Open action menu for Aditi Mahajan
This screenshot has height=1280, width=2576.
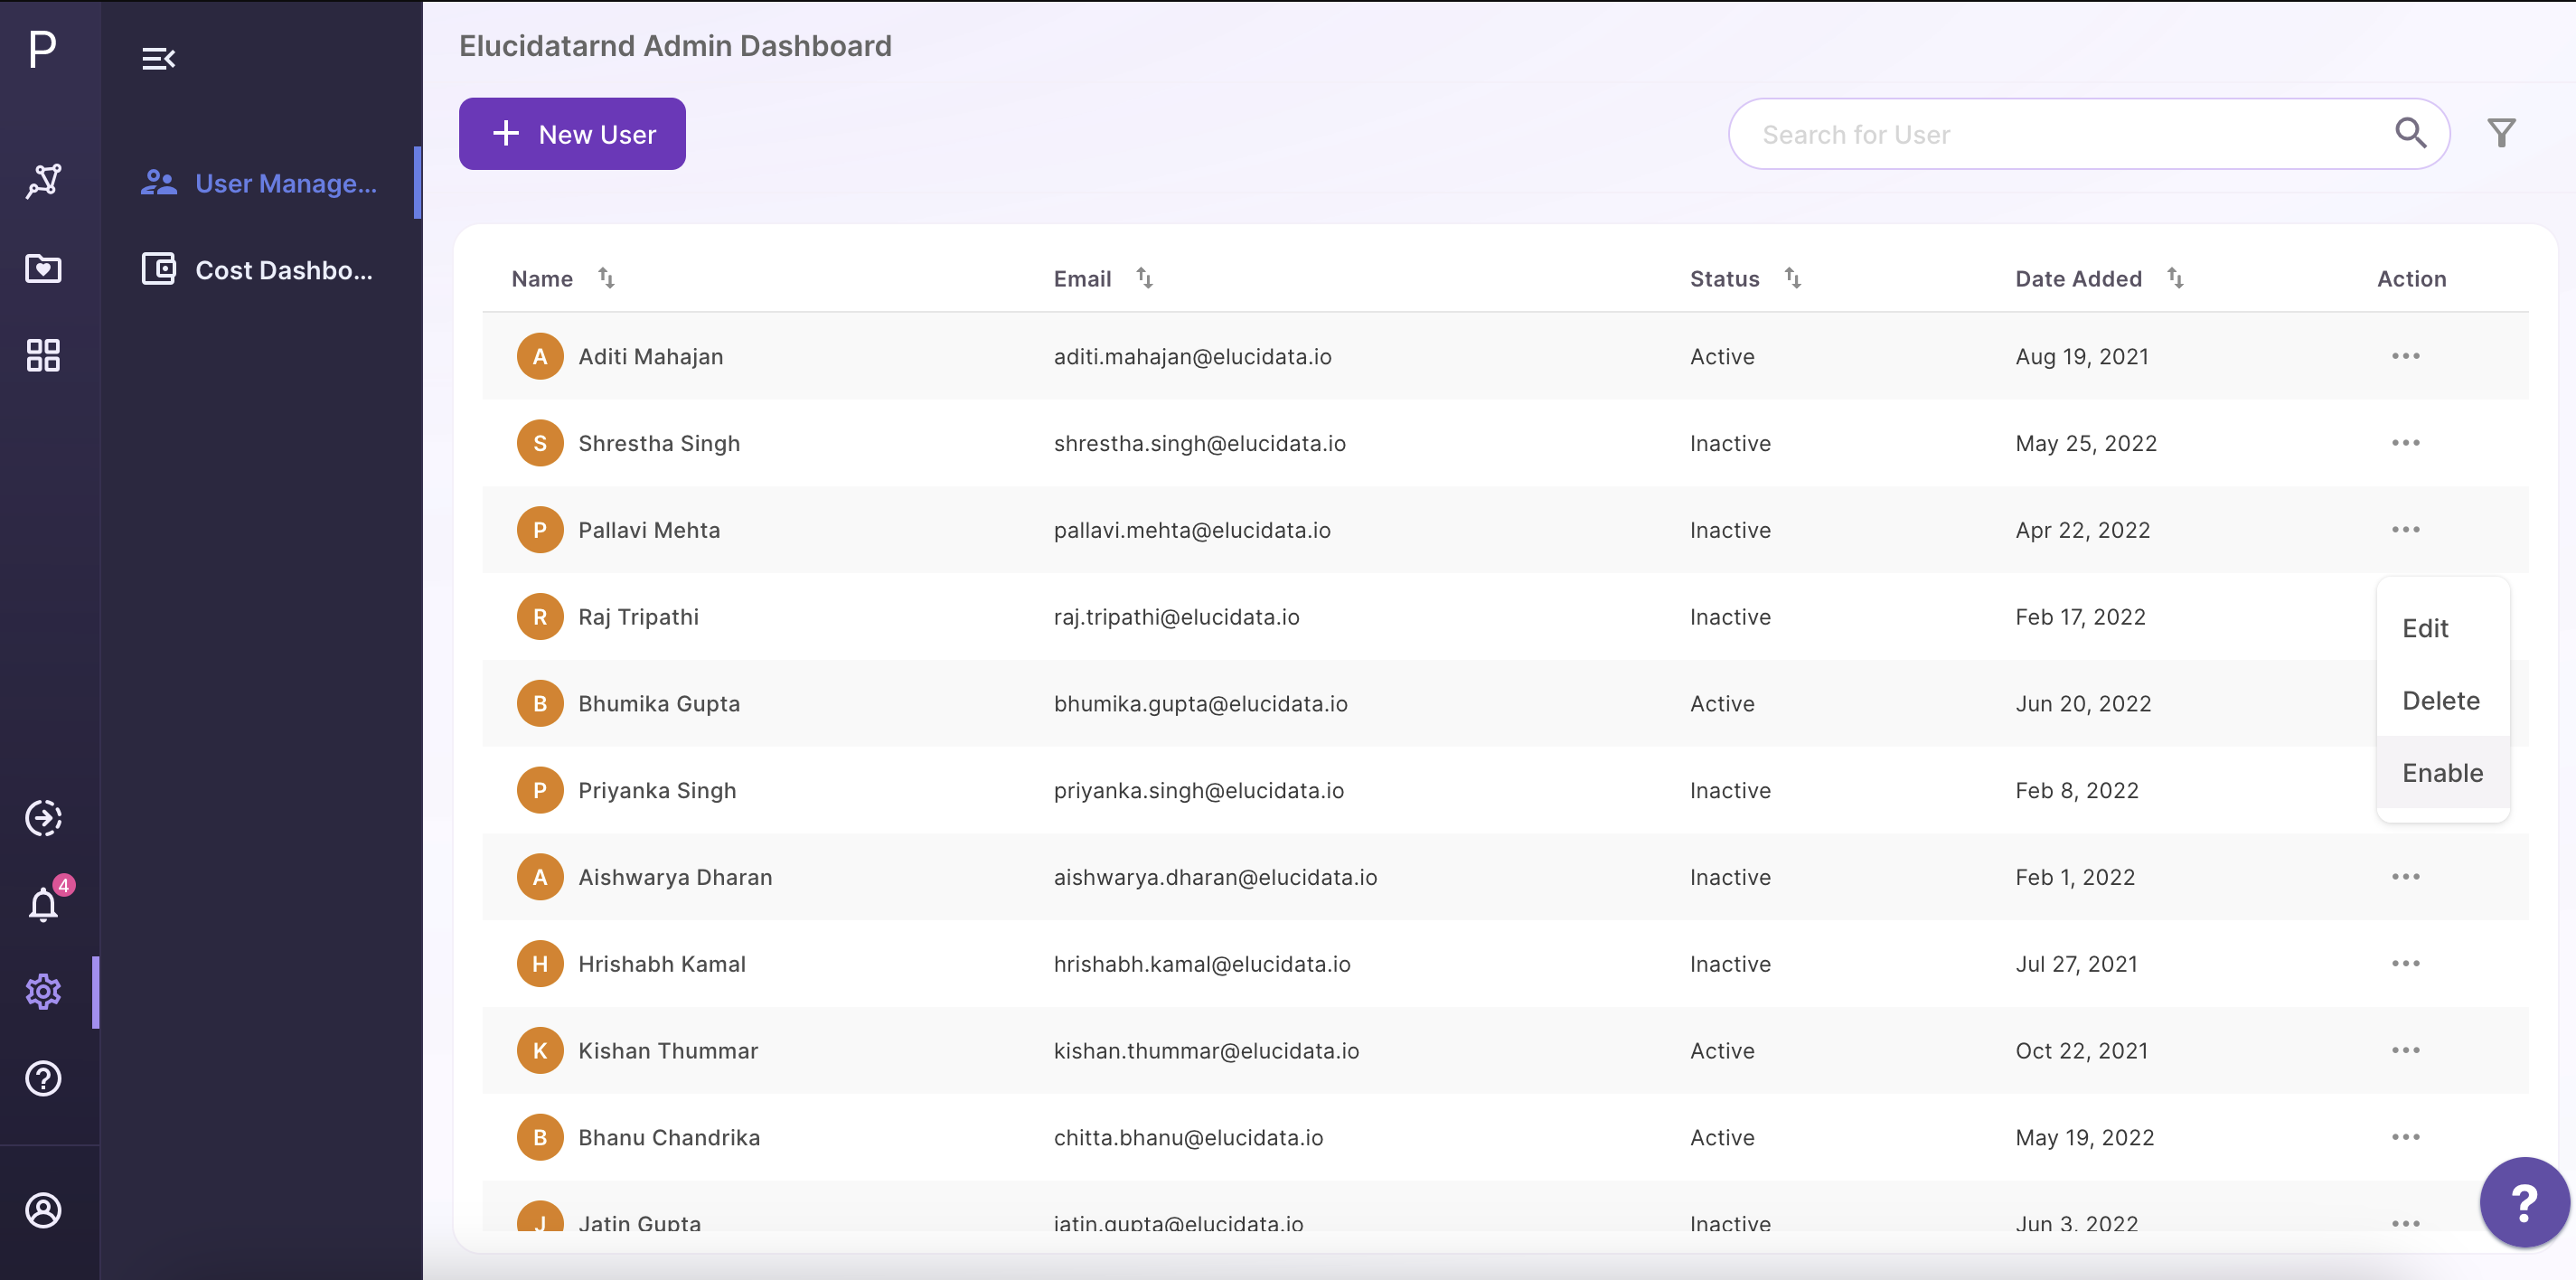[x=2405, y=356]
